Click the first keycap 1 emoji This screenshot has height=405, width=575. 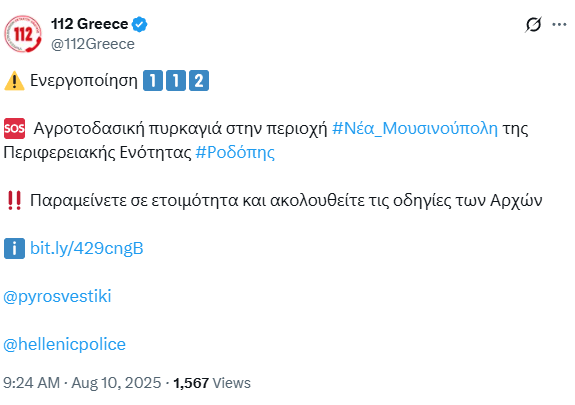pos(153,80)
